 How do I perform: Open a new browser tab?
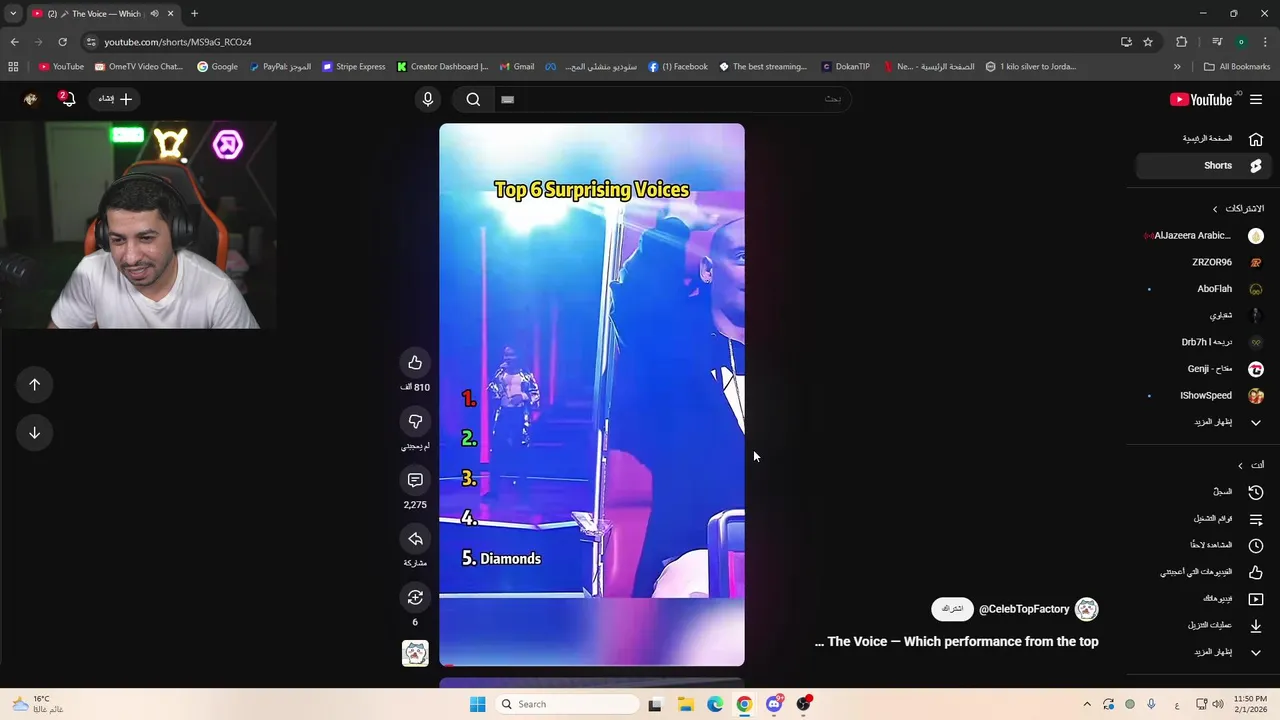point(194,14)
